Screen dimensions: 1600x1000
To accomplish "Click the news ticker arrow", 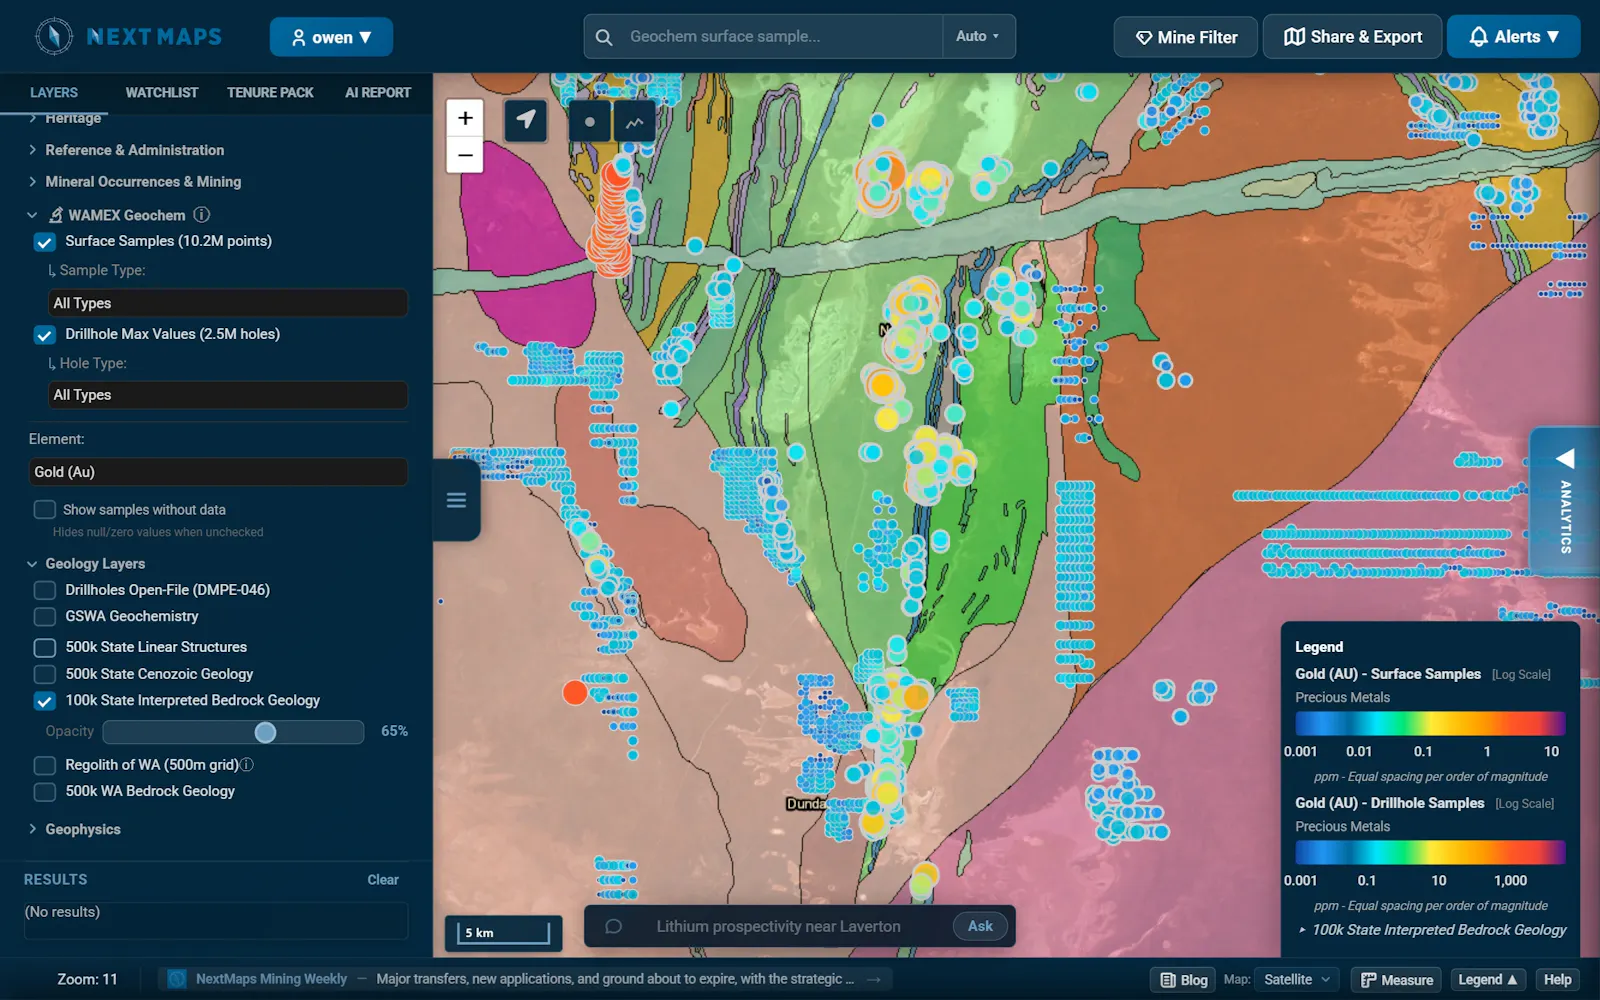I will 874,979.
